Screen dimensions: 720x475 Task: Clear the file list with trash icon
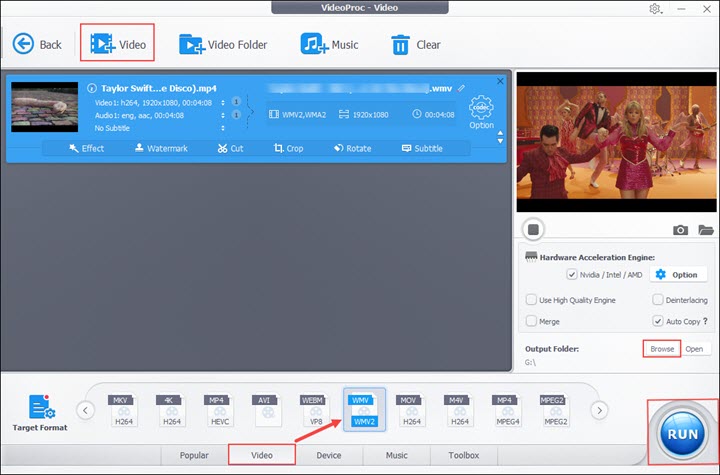click(x=416, y=45)
